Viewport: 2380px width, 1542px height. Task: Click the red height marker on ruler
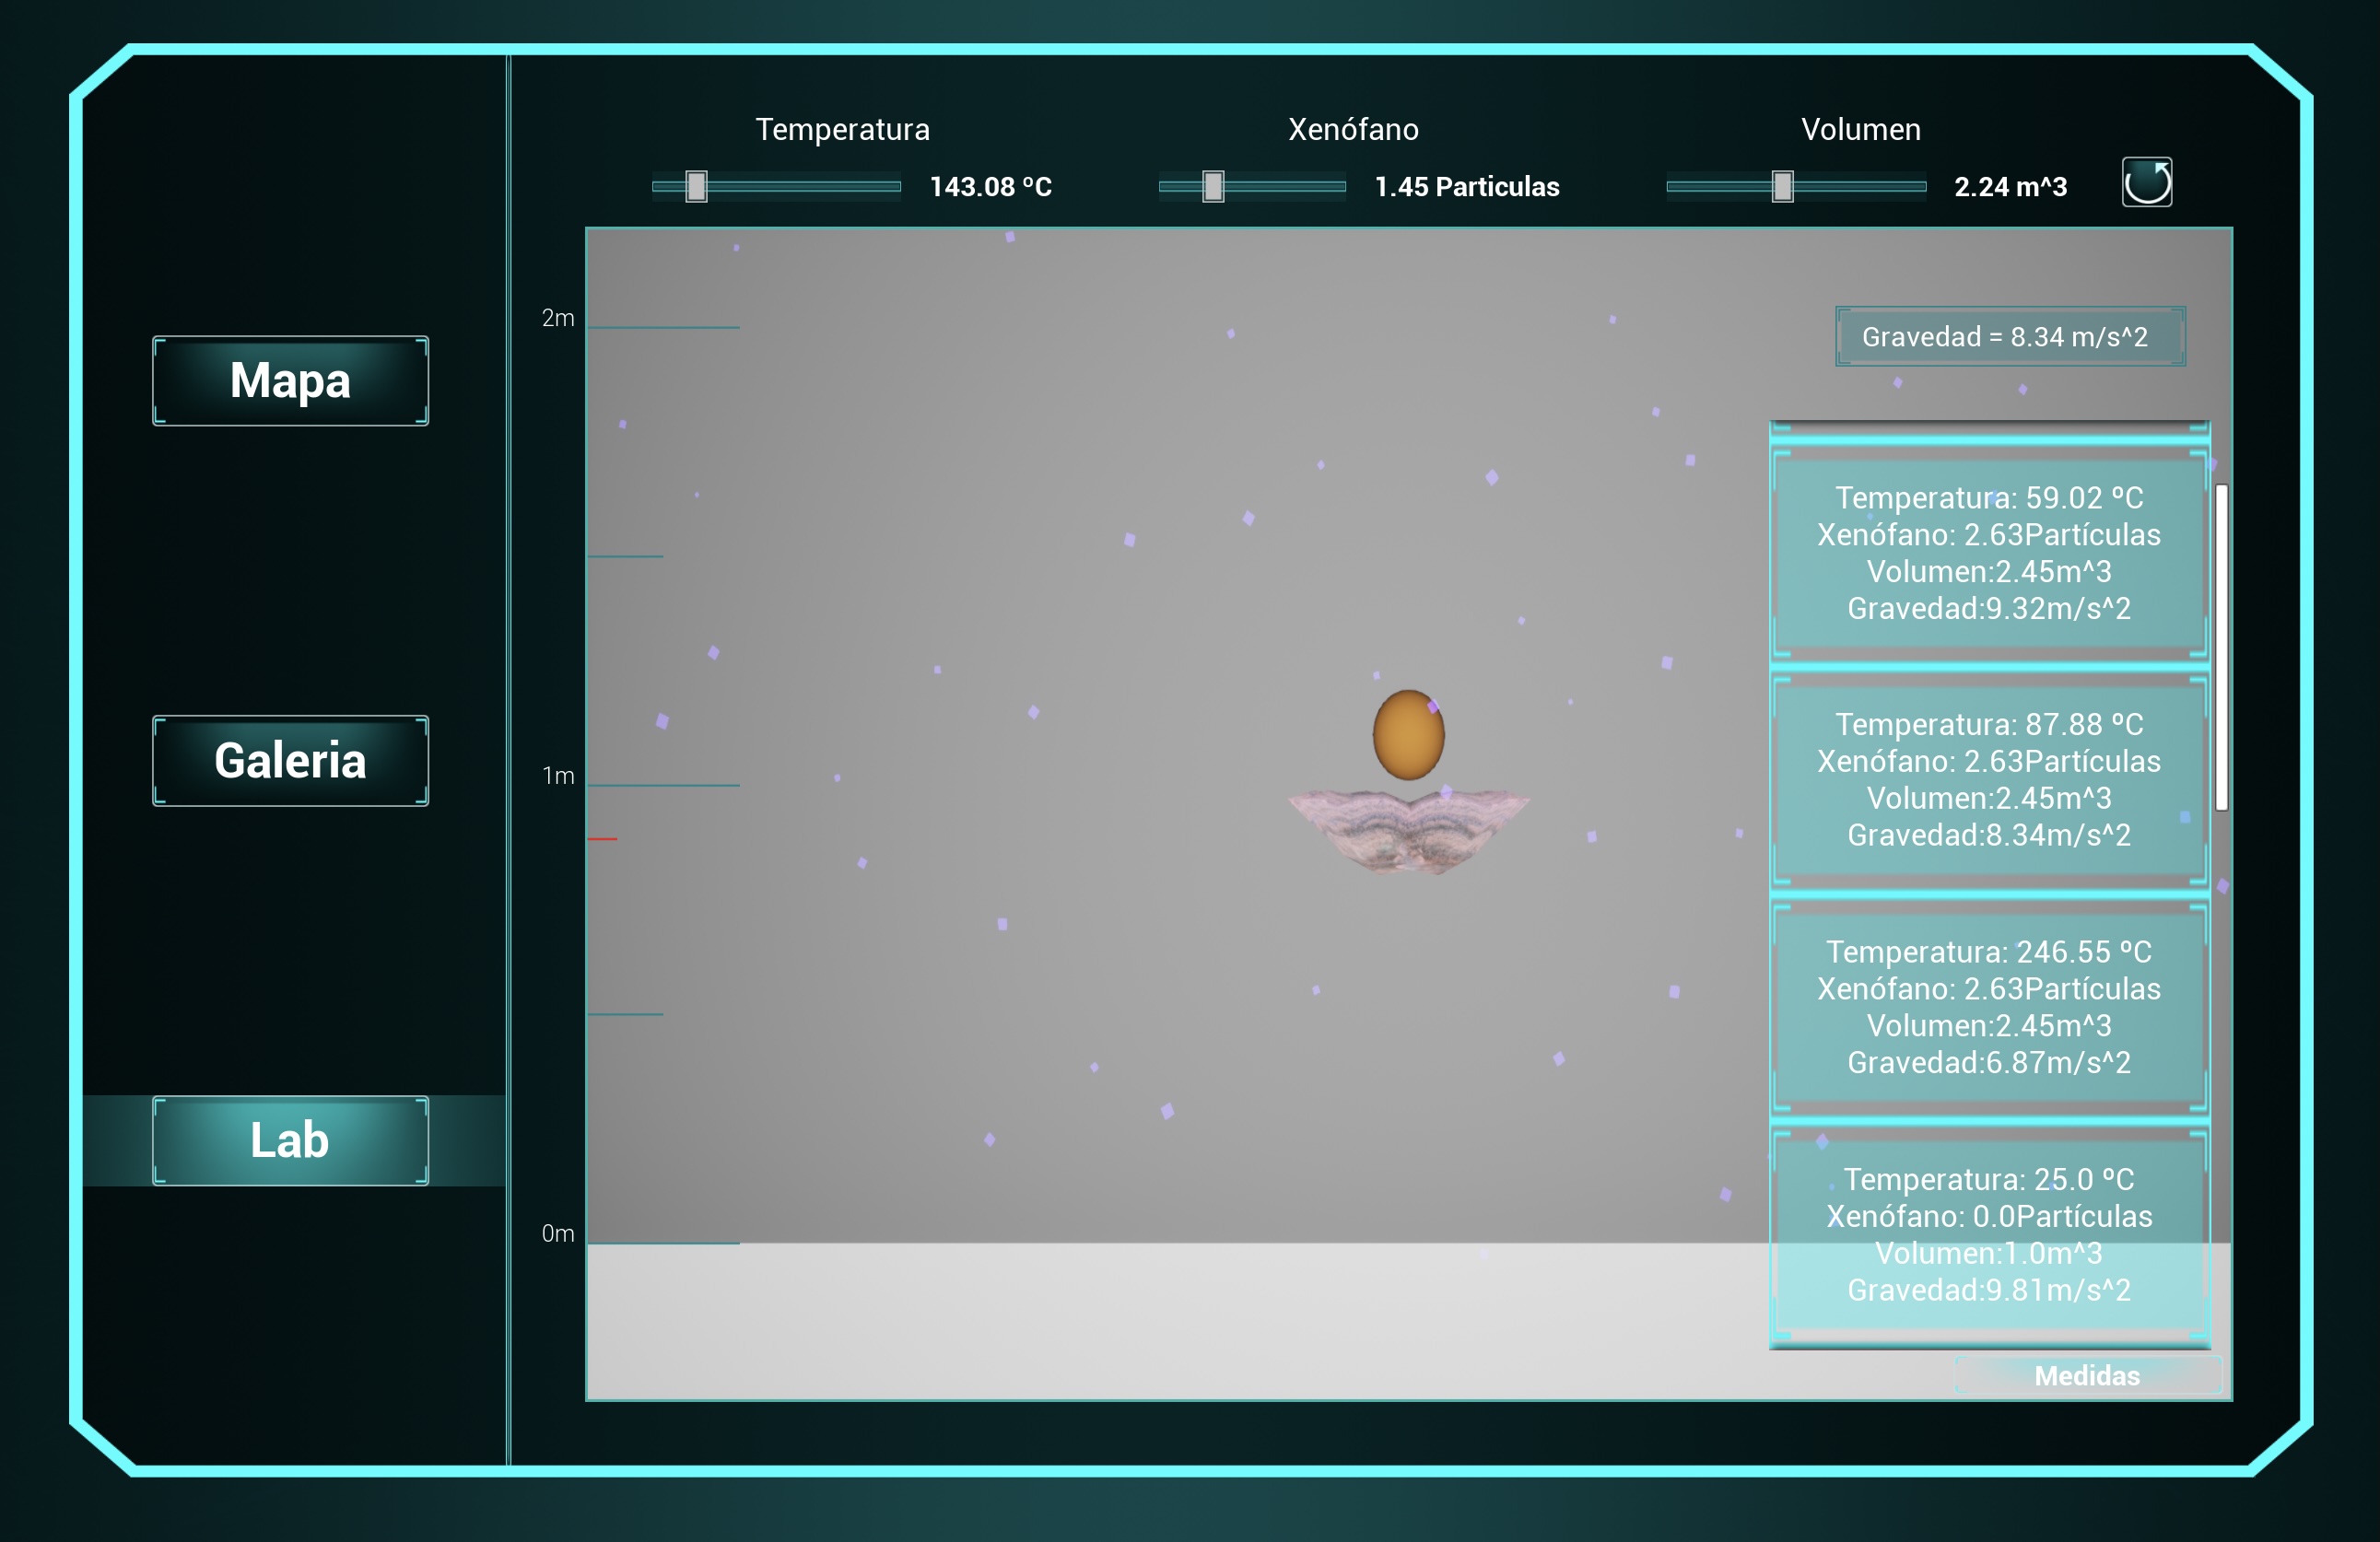click(602, 839)
